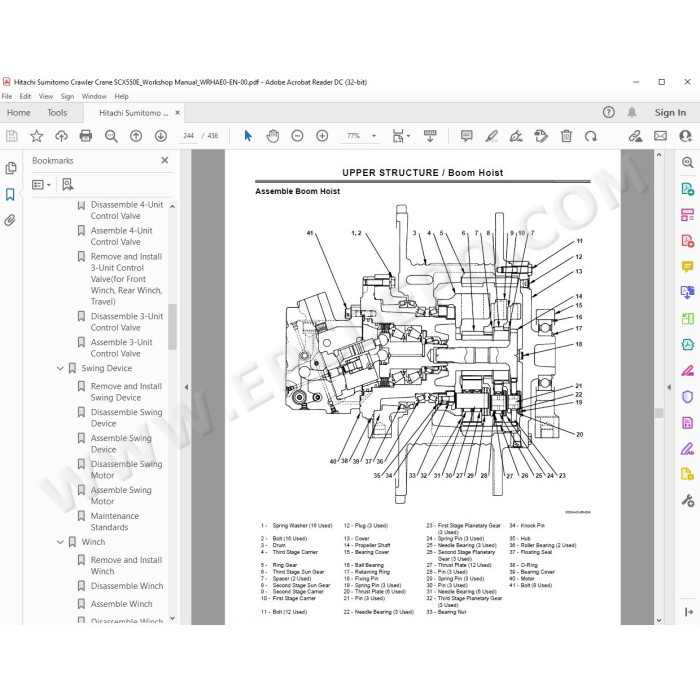Screen dimensions: 700x700
Task: Open Assemble 4-Unit Control Valve bookmark
Action: click(x=121, y=236)
